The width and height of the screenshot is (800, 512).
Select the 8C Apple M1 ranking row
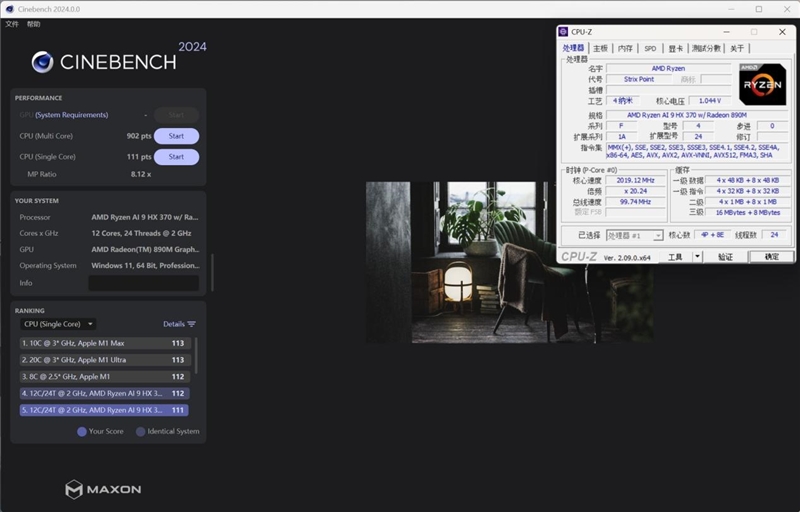point(105,377)
